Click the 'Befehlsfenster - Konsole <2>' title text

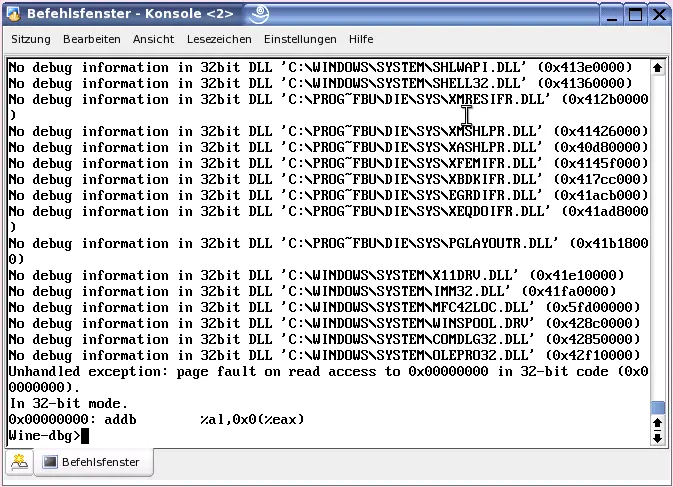[130, 14]
